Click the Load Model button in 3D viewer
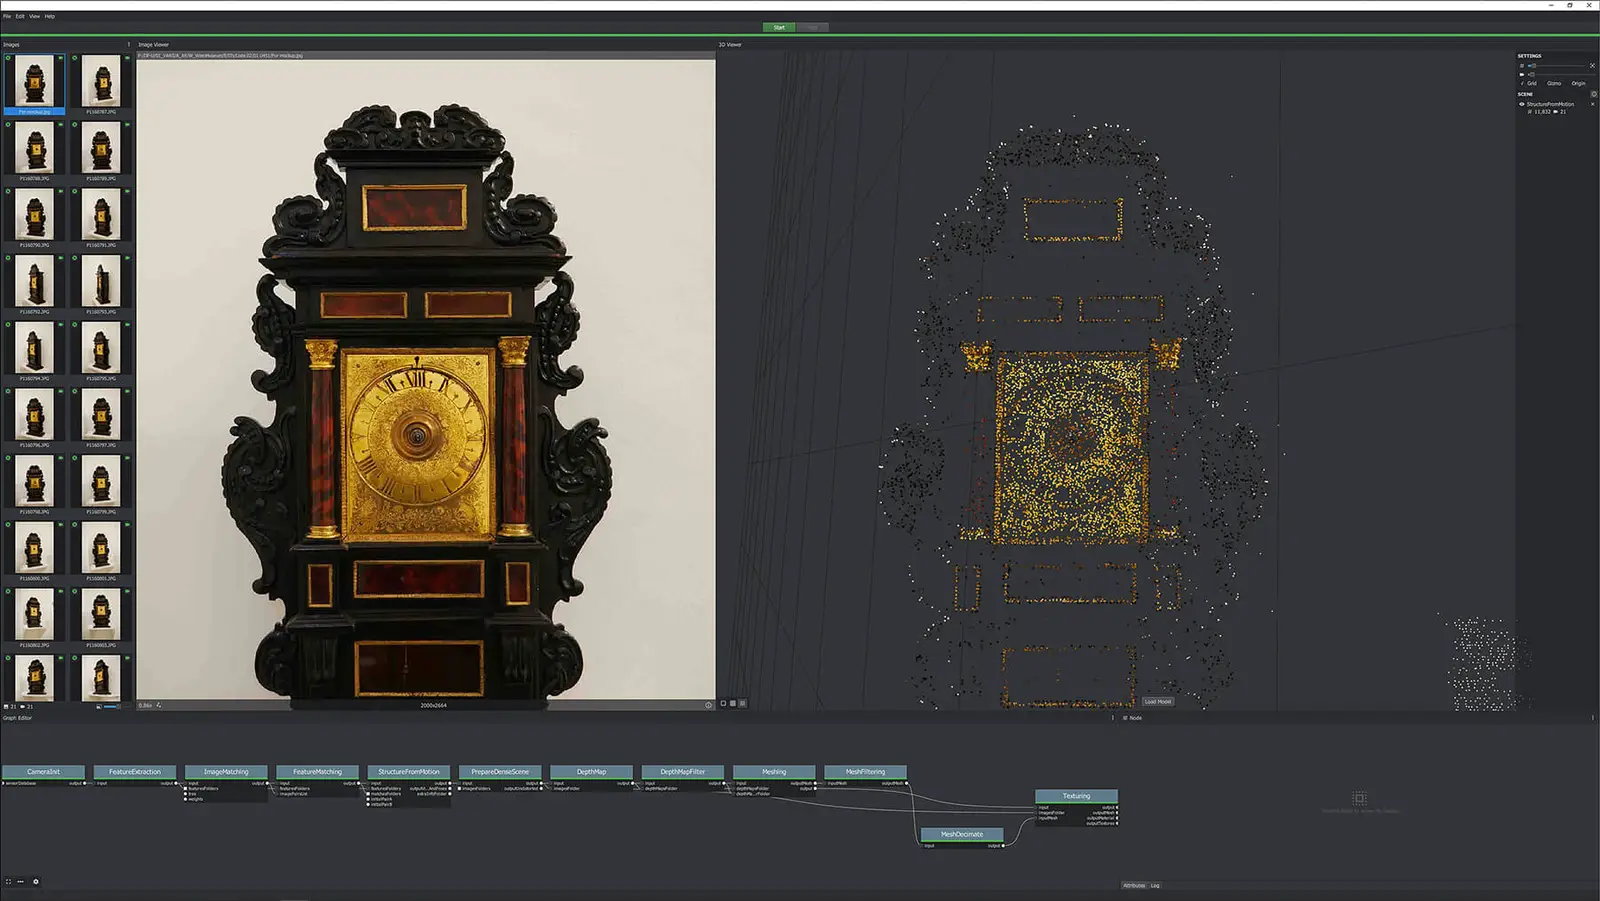Image resolution: width=1600 pixels, height=901 pixels. [x=1157, y=702]
